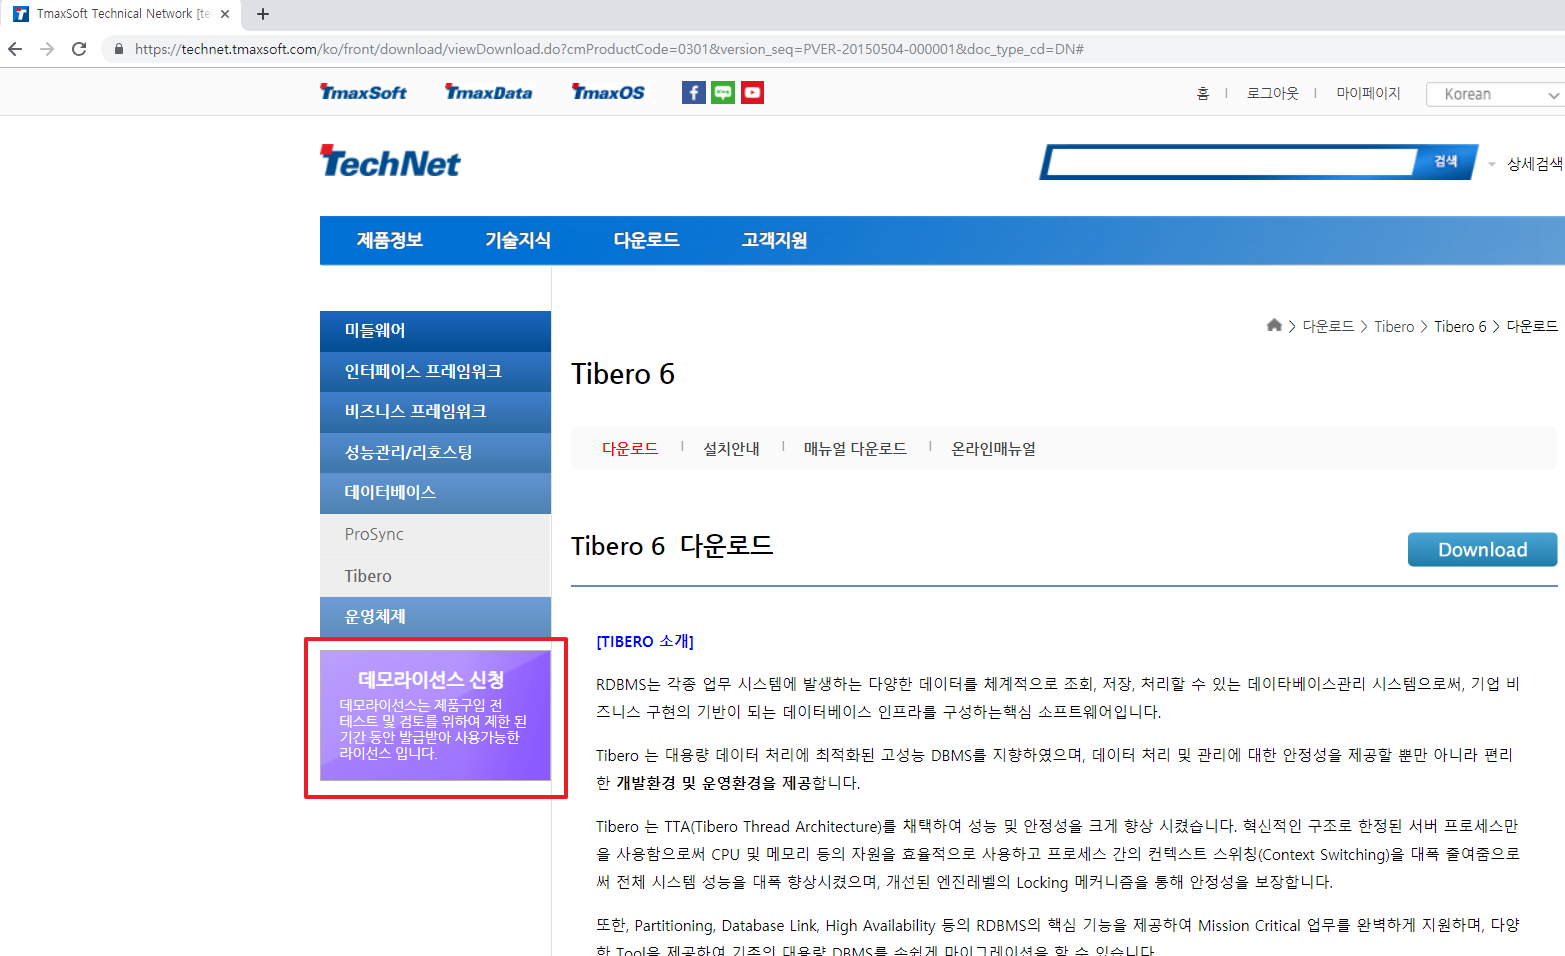This screenshot has width=1565, height=956.
Task: Click the browser forward arrow
Action: tap(47, 49)
